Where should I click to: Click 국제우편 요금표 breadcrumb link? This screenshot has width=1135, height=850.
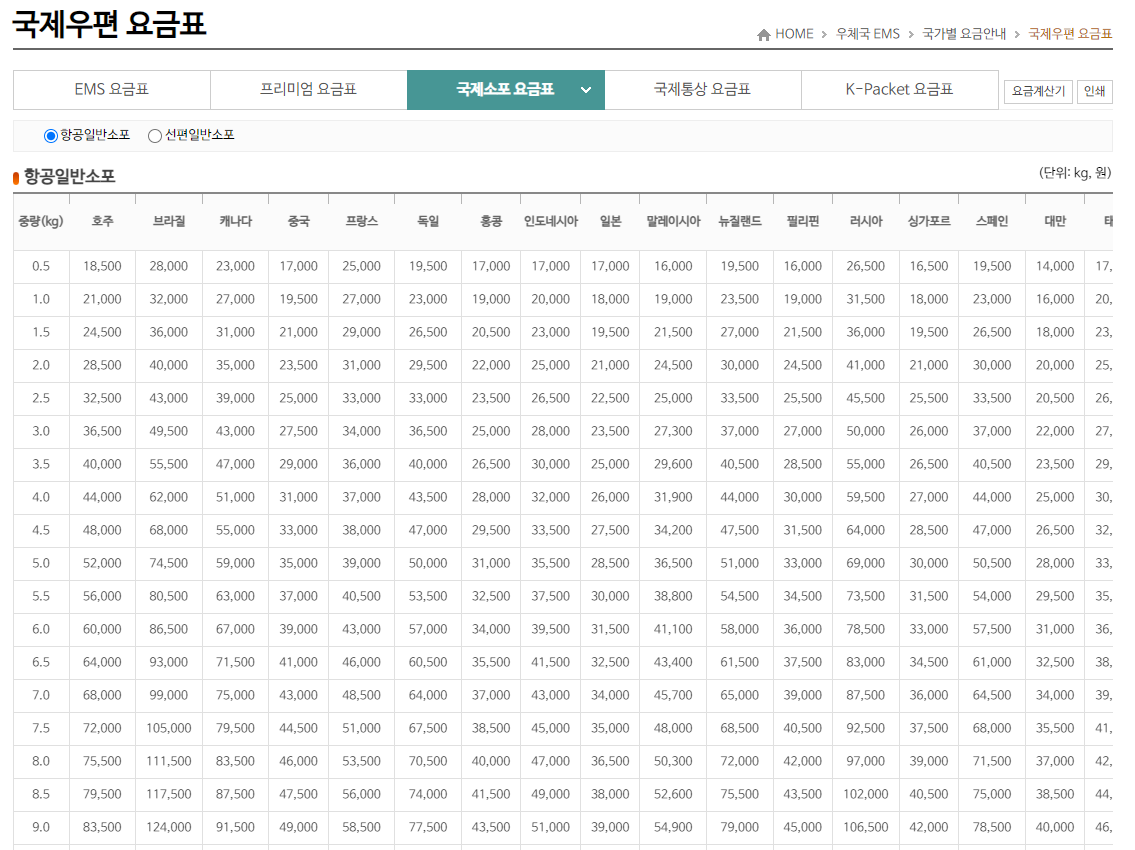(x=1070, y=34)
